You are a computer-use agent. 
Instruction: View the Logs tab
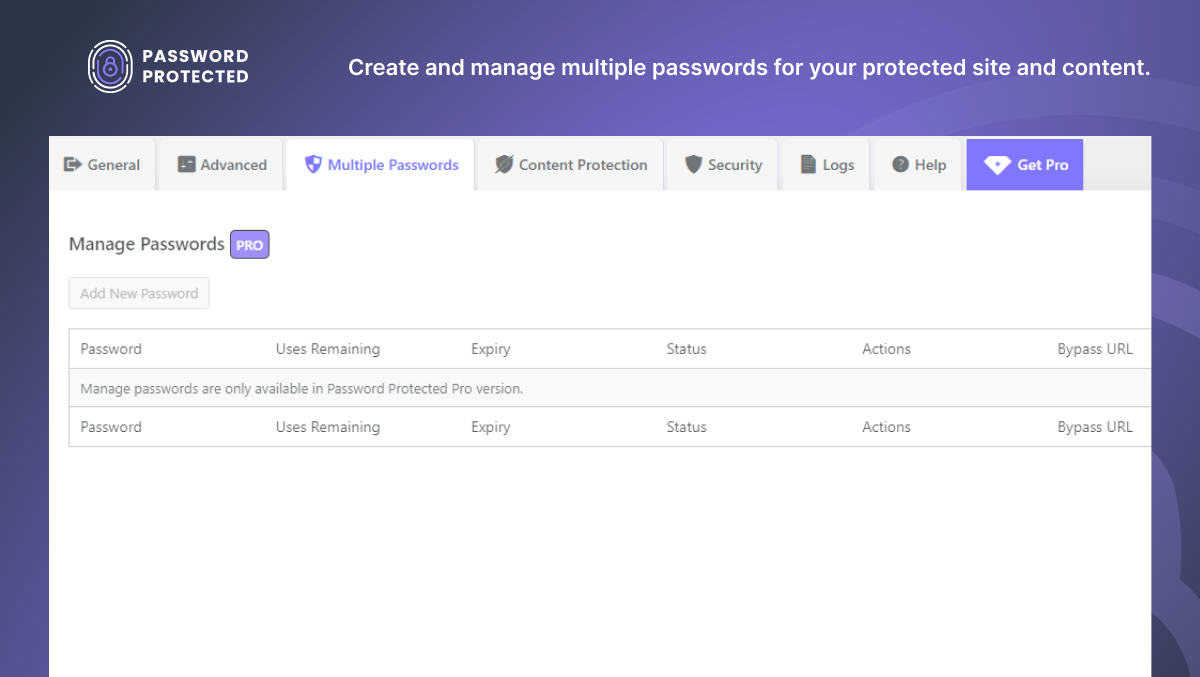click(828, 165)
